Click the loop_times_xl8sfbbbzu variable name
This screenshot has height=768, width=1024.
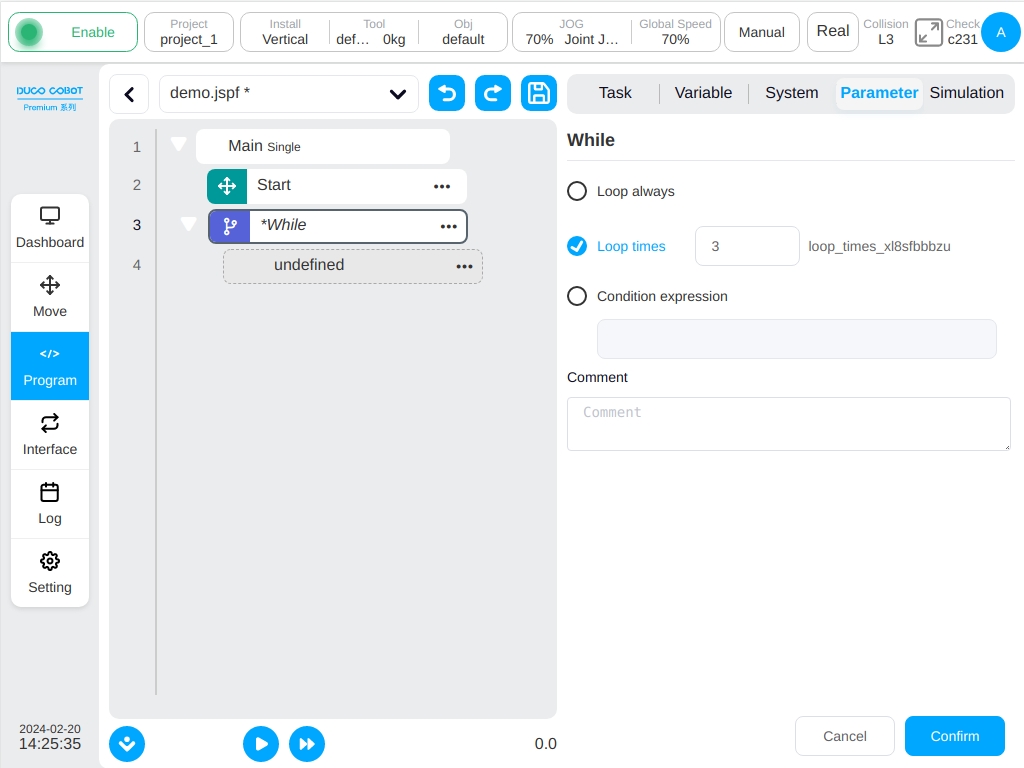coord(879,247)
